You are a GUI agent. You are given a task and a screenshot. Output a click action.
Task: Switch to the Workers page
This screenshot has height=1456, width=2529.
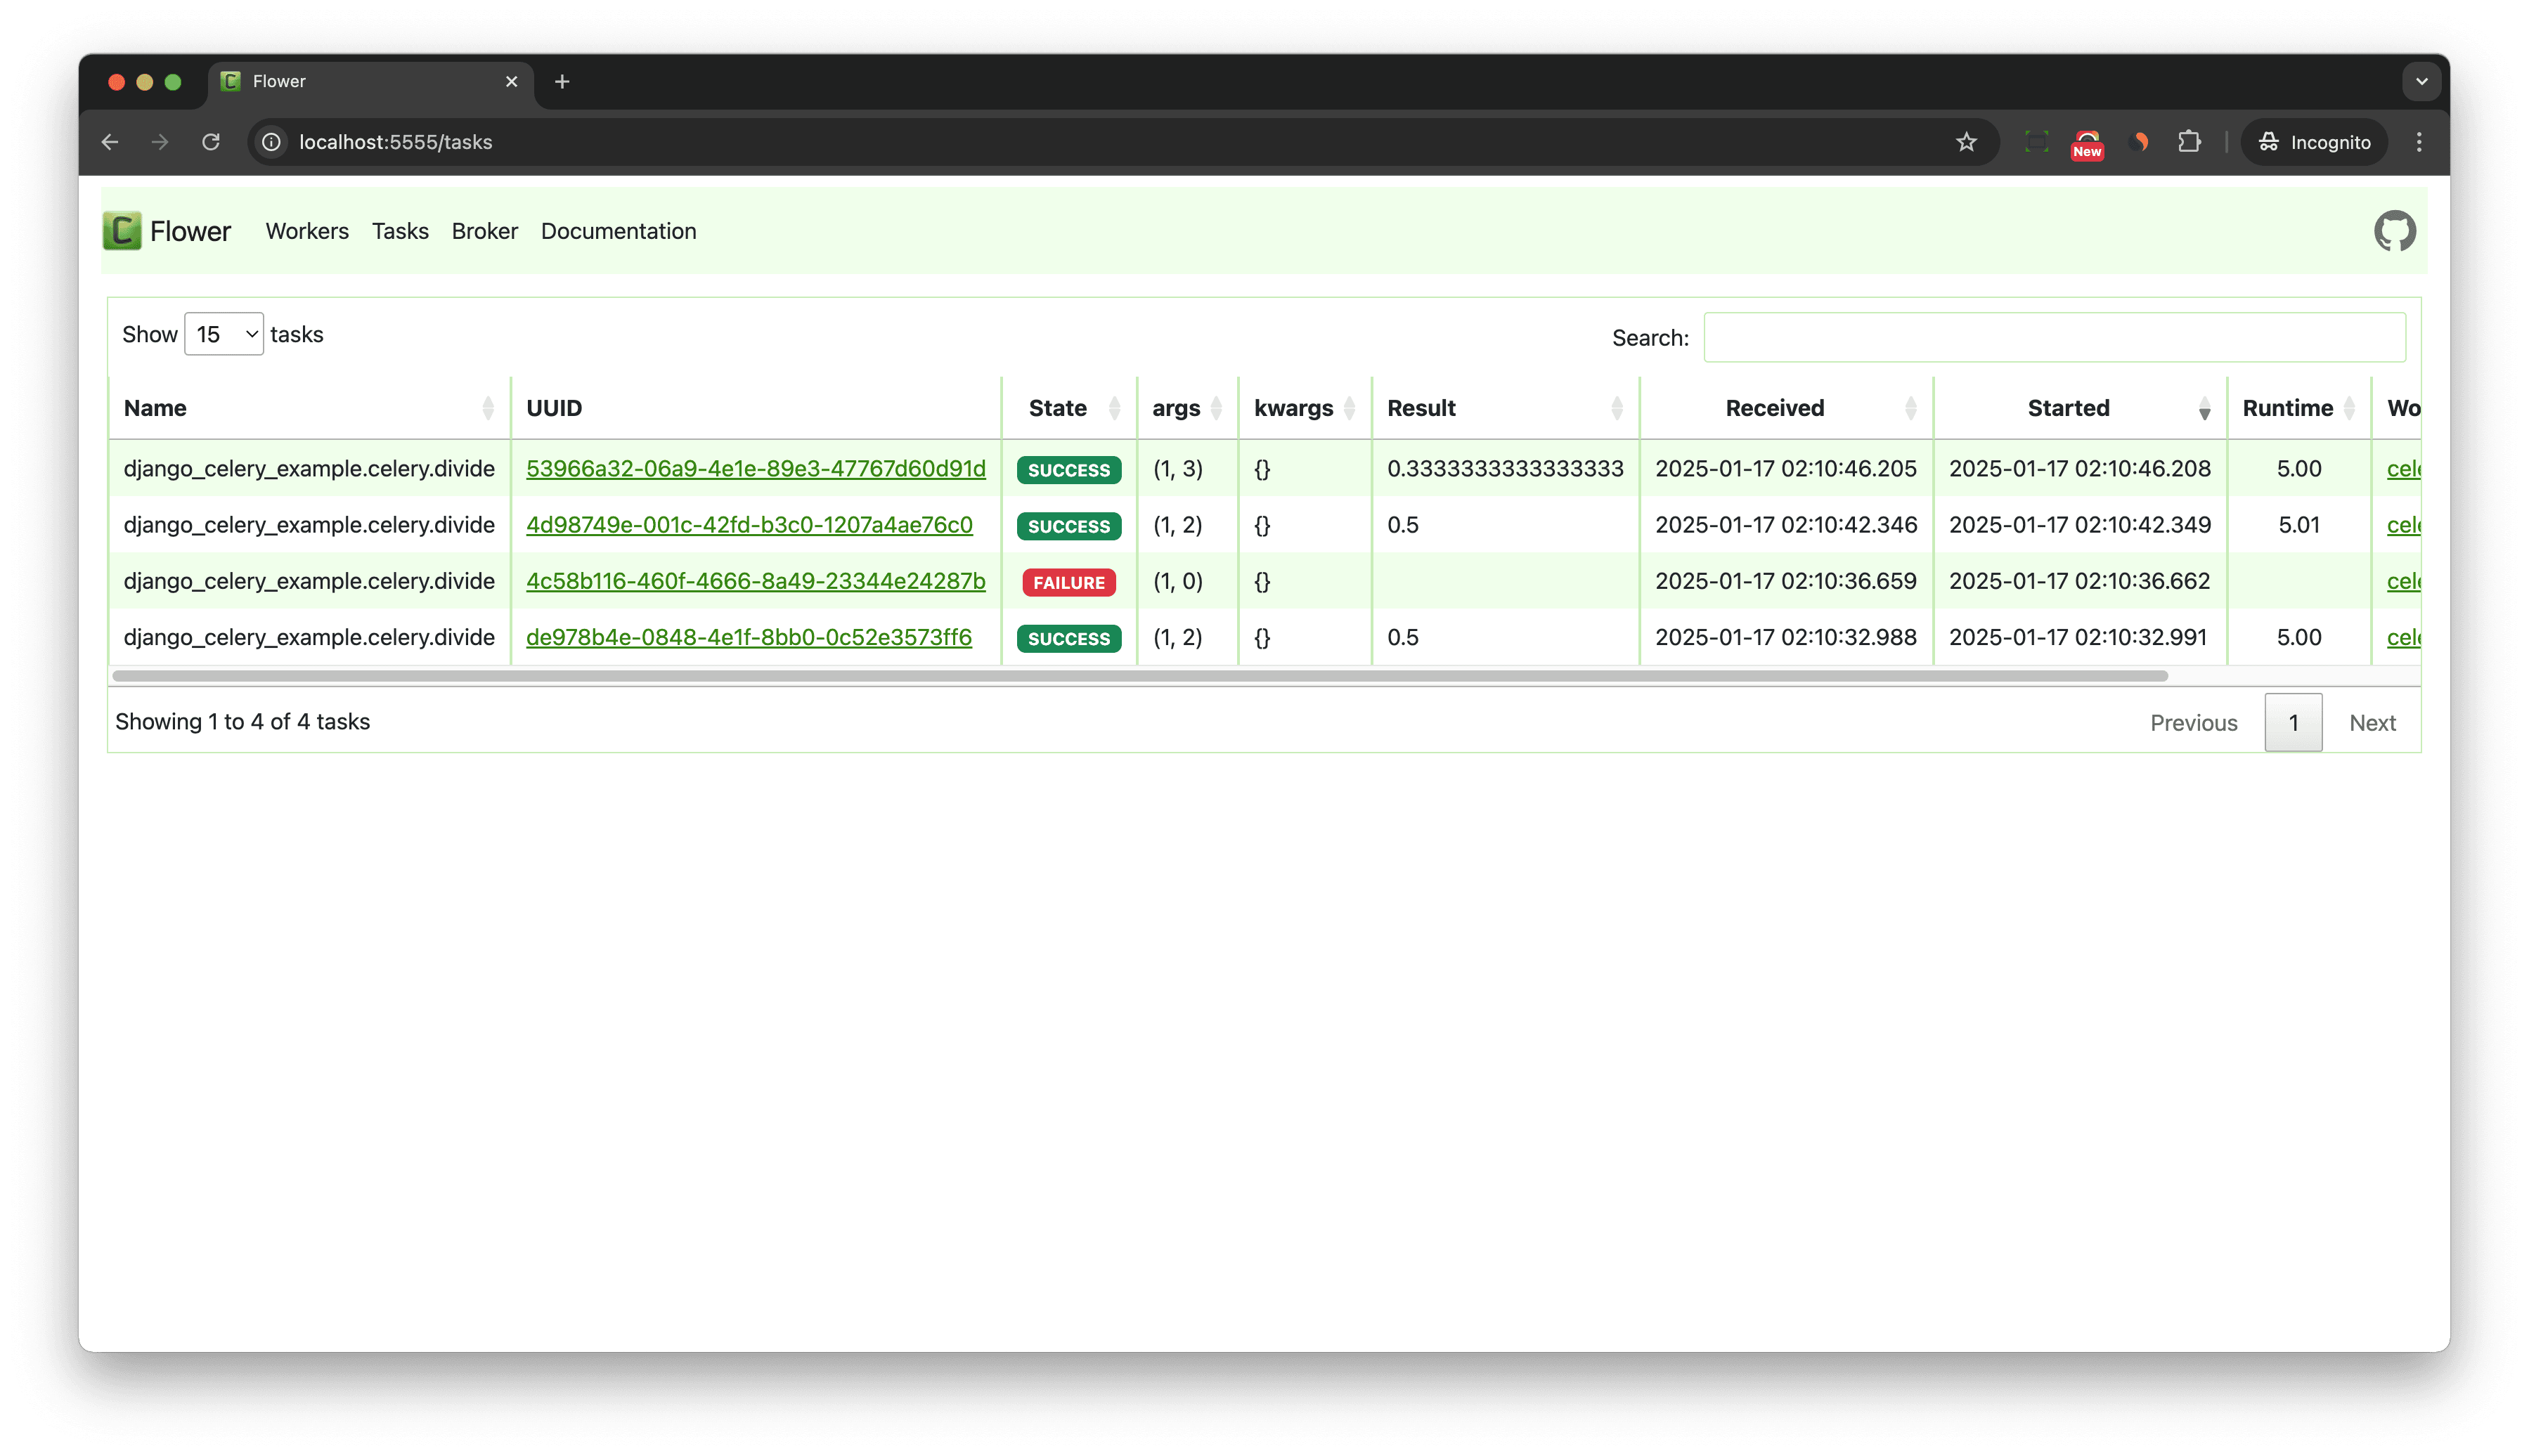coord(306,230)
